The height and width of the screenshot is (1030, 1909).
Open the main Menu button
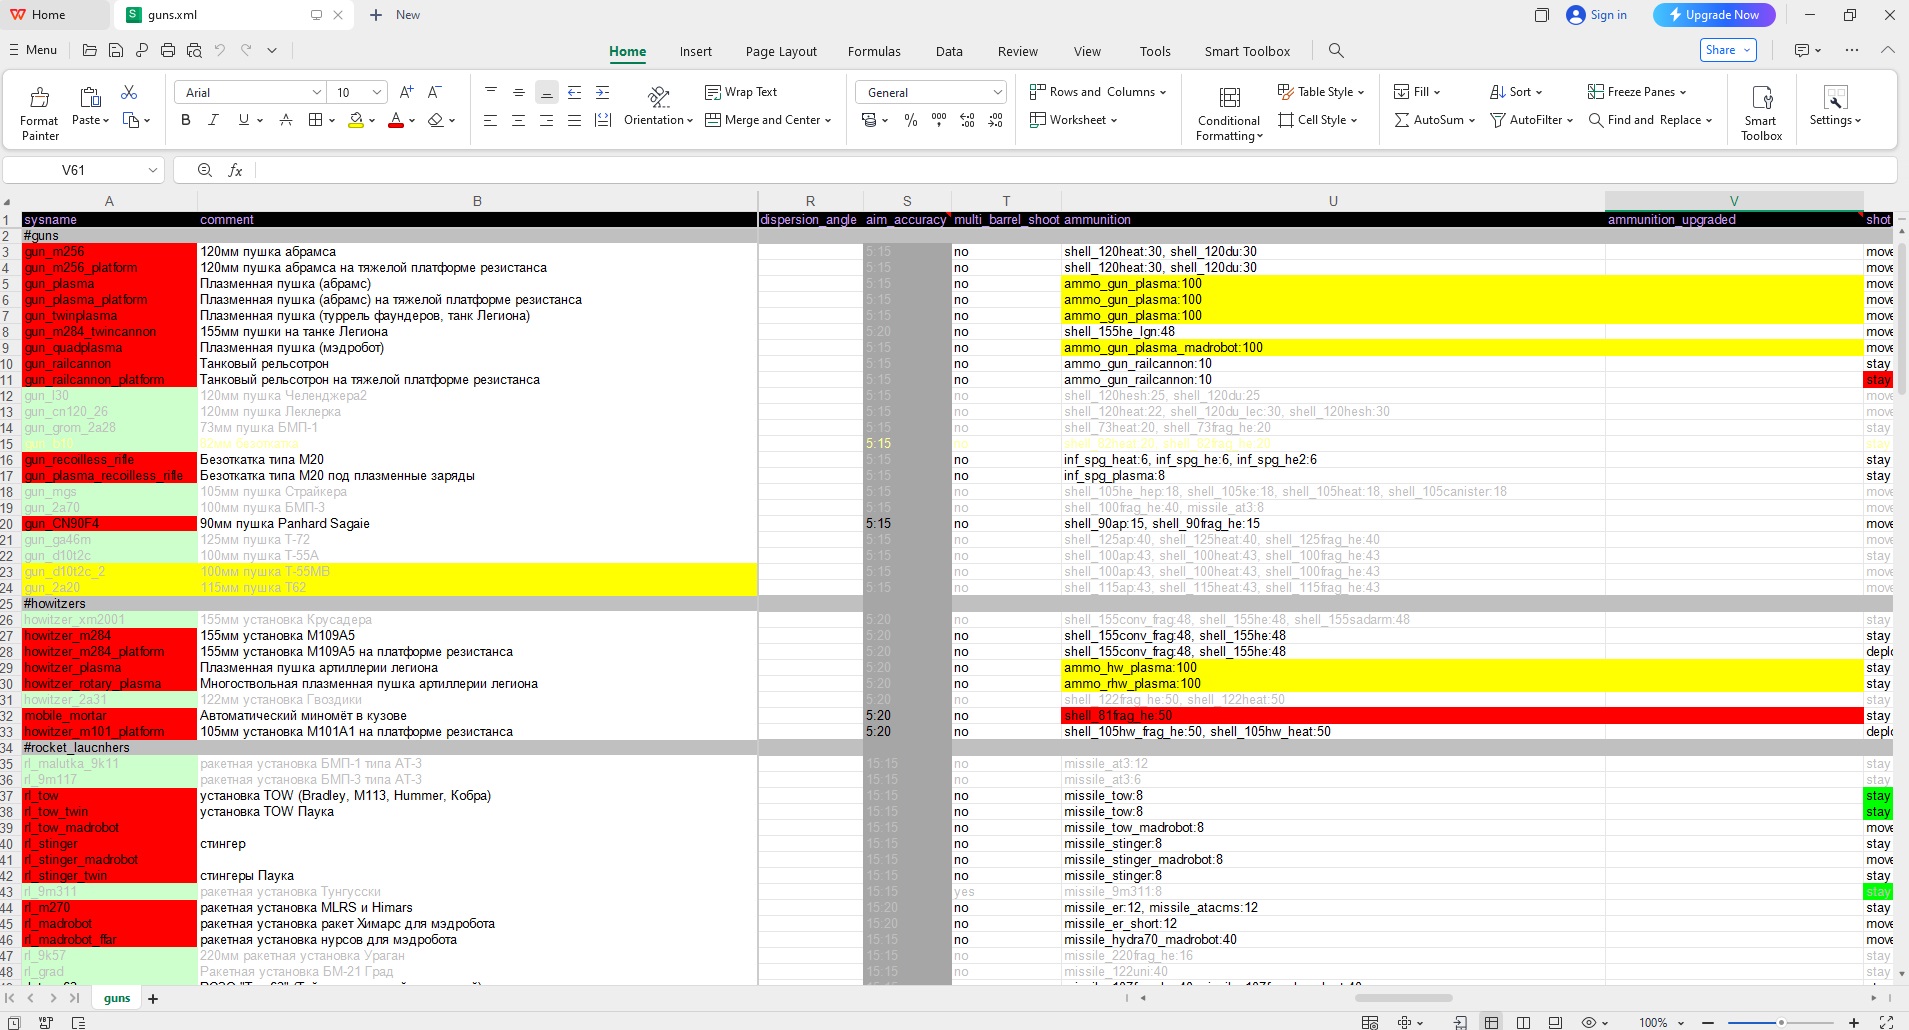pos(33,50)
